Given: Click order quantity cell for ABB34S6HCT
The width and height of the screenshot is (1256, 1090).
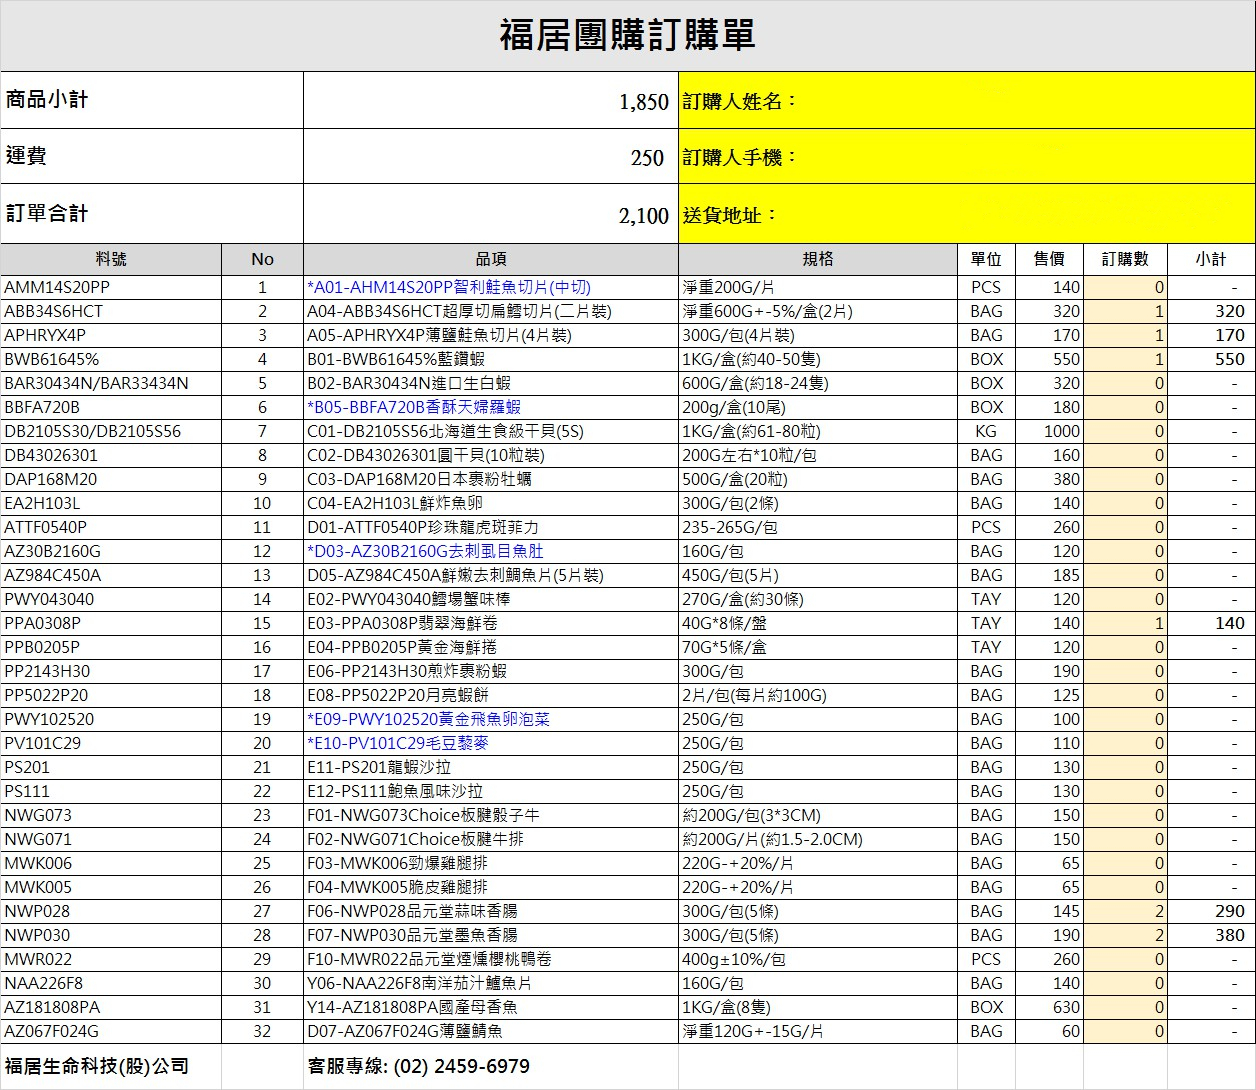Looking at the screenshot, I should click(1125, 311).
